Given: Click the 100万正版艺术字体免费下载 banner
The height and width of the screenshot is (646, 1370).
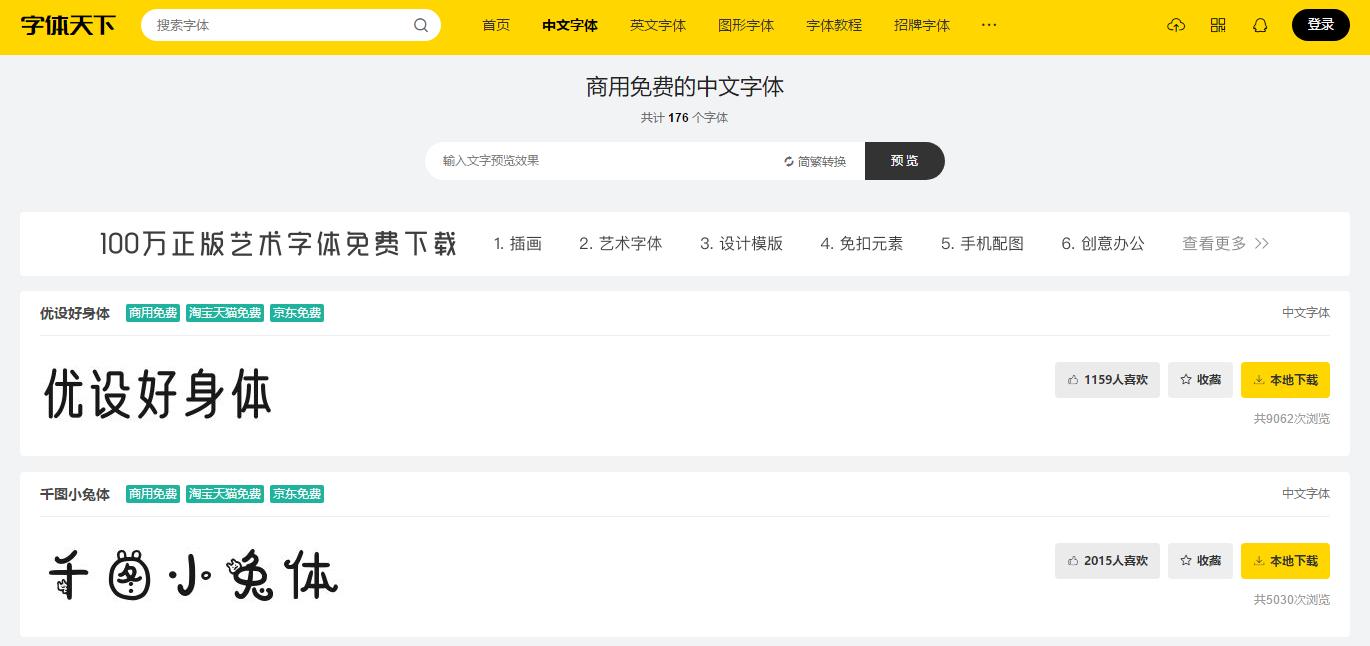Looking at the screenshot, I should (278, 243).
